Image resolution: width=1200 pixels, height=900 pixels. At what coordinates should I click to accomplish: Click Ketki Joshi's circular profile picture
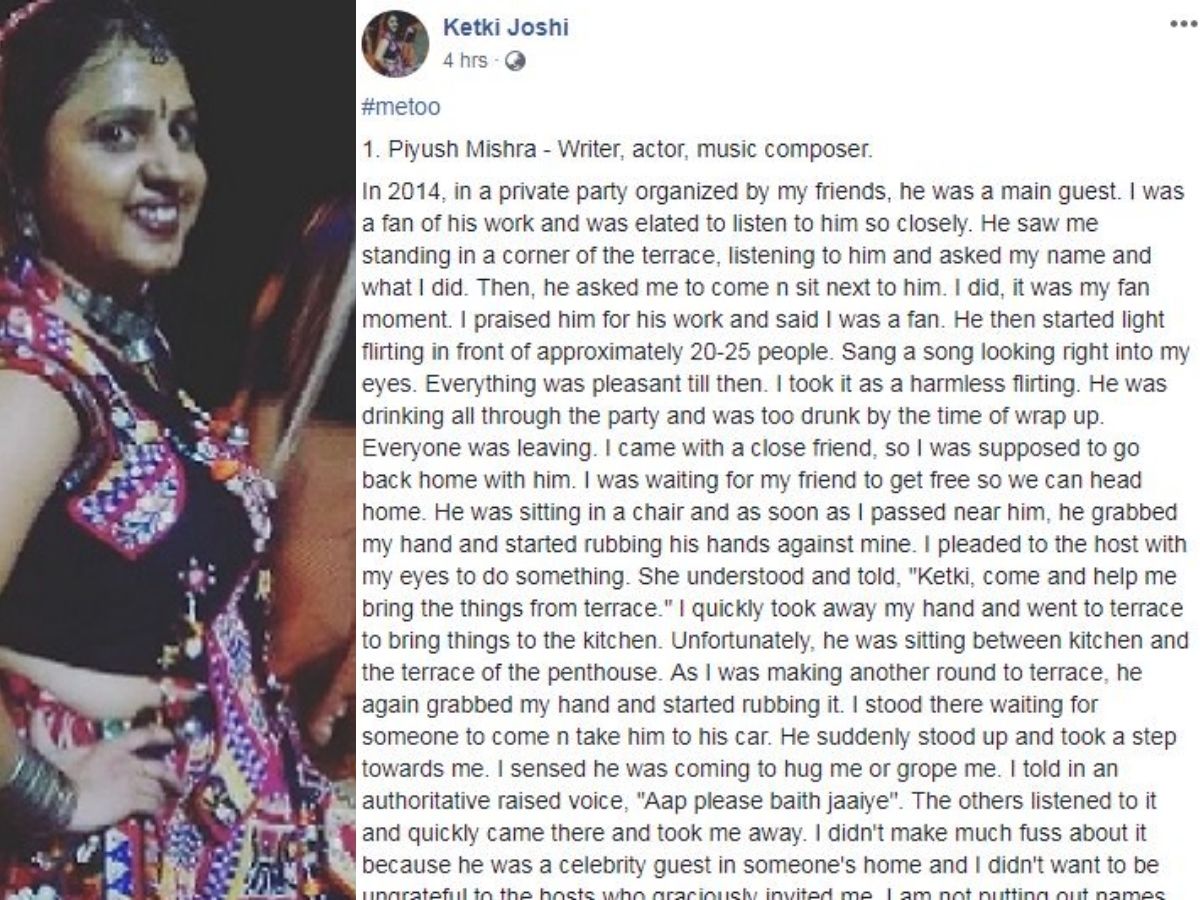pyautogui.click(x=399, y=40)
